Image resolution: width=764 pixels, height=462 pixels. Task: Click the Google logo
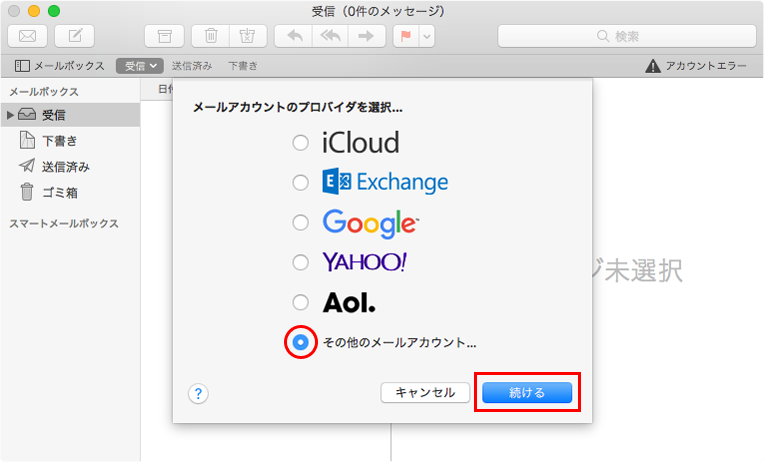coord(370,224)
